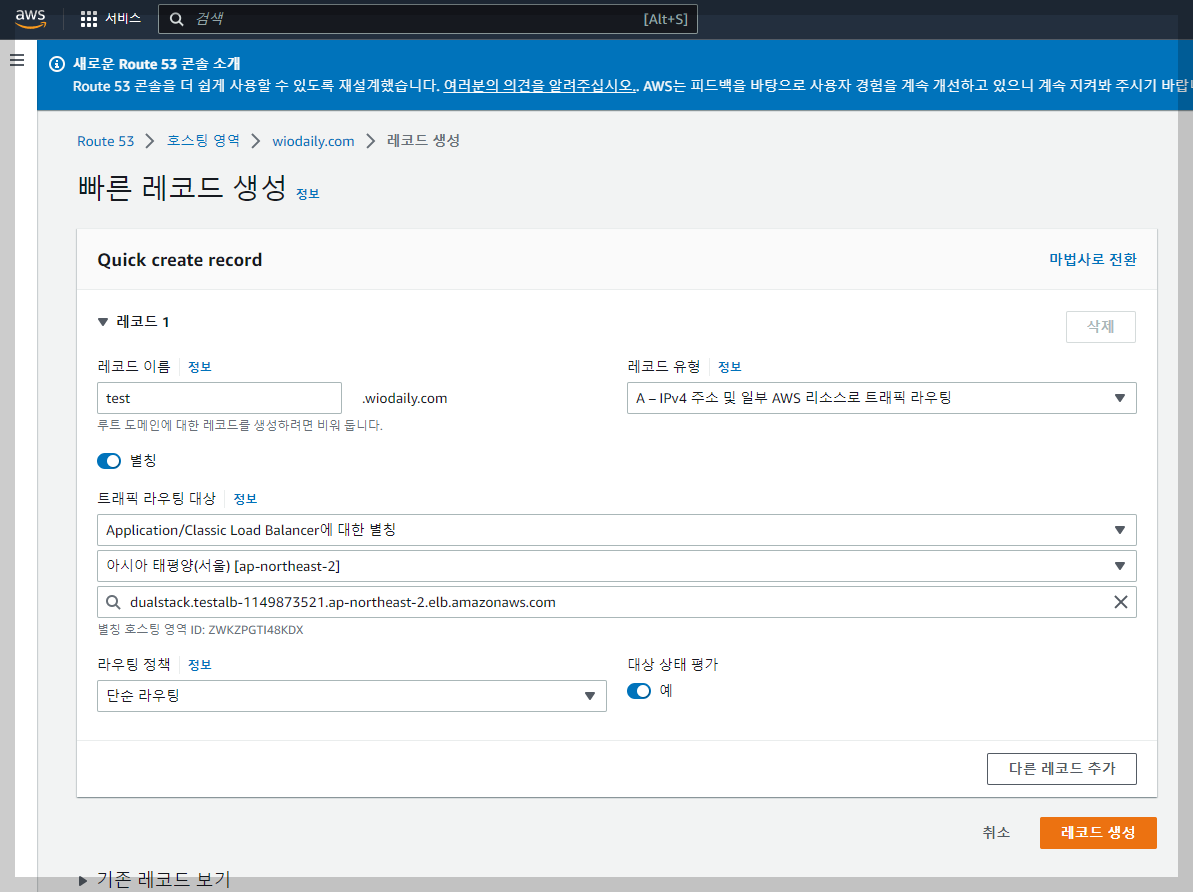Click the Quick create record heading
Image resolution: width=1193 pixels, height=892 pixels.
(x=180, y=260)
